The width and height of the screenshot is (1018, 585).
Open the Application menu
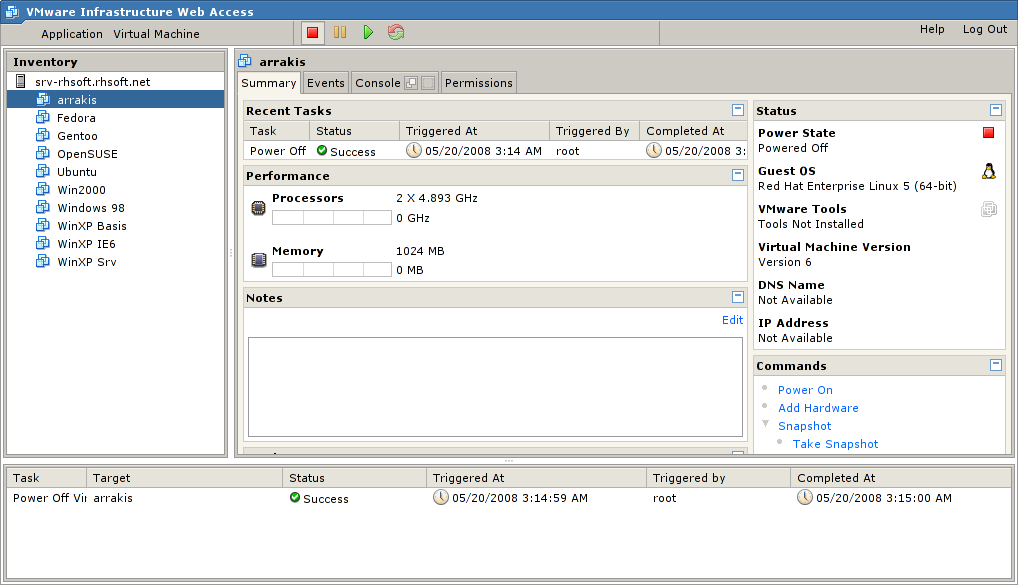tap(72, 34)
